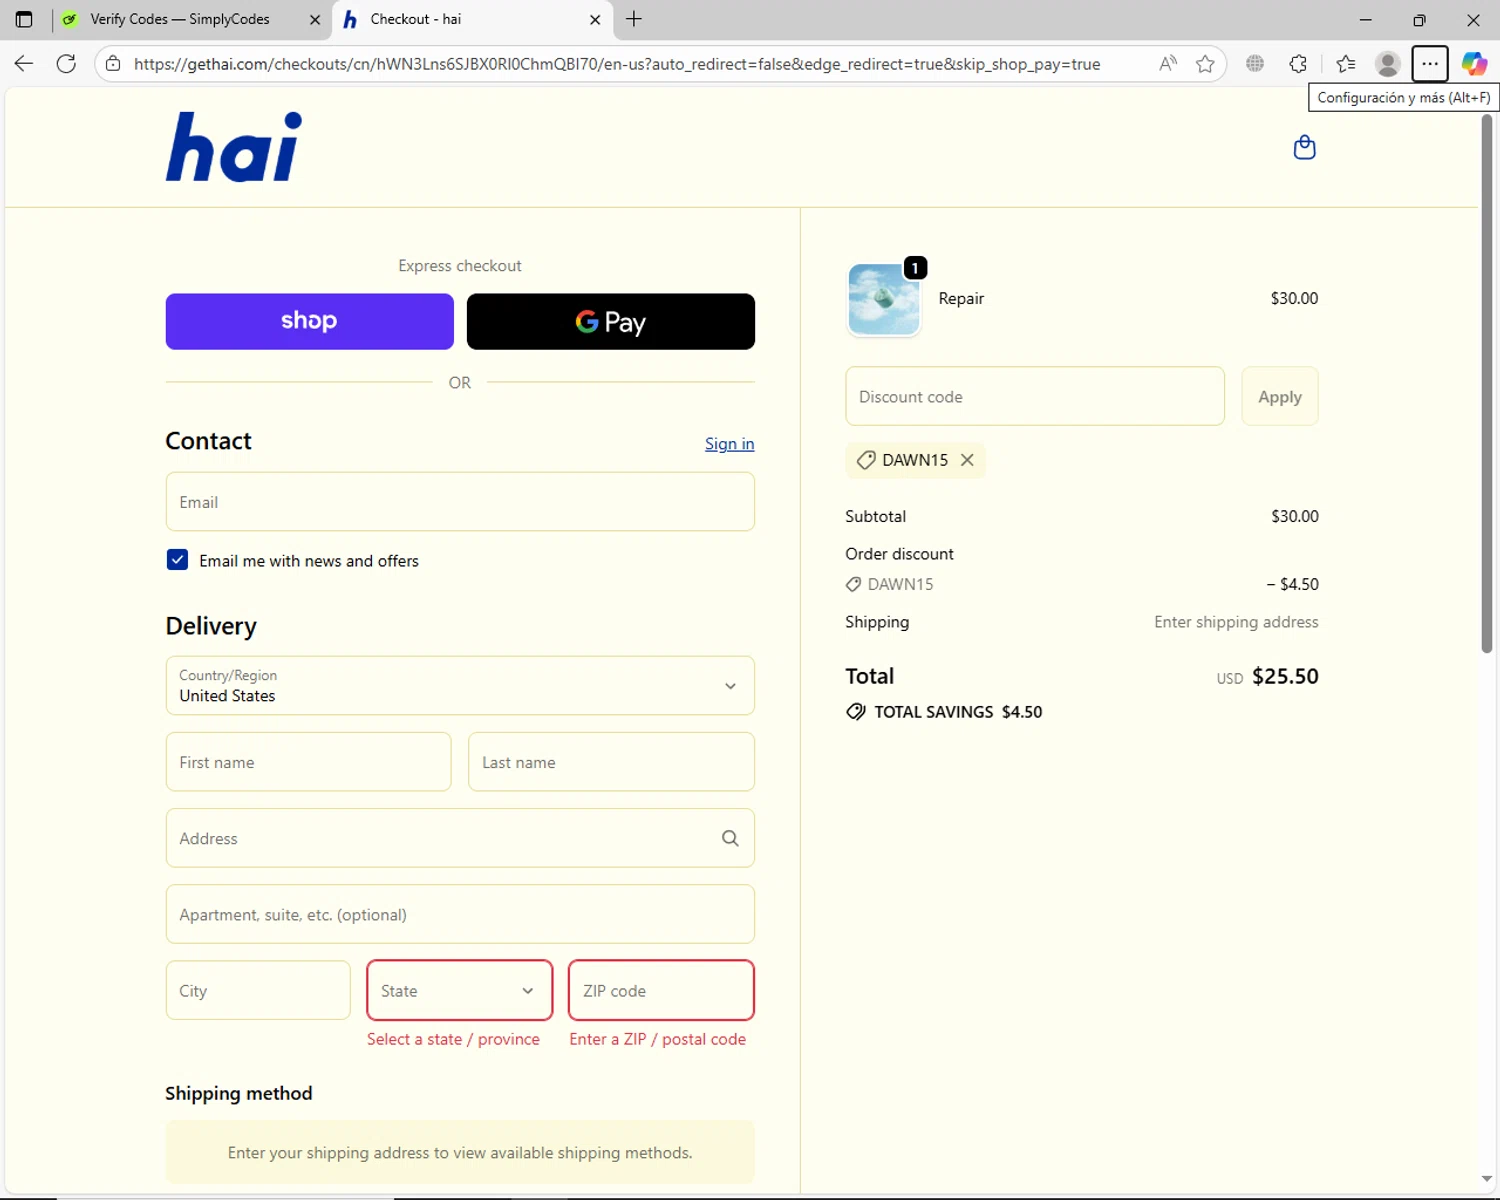The width and height of the screenshot is (1500, 1200).
Task: Click the Last name field
Action: coord(611,762)
